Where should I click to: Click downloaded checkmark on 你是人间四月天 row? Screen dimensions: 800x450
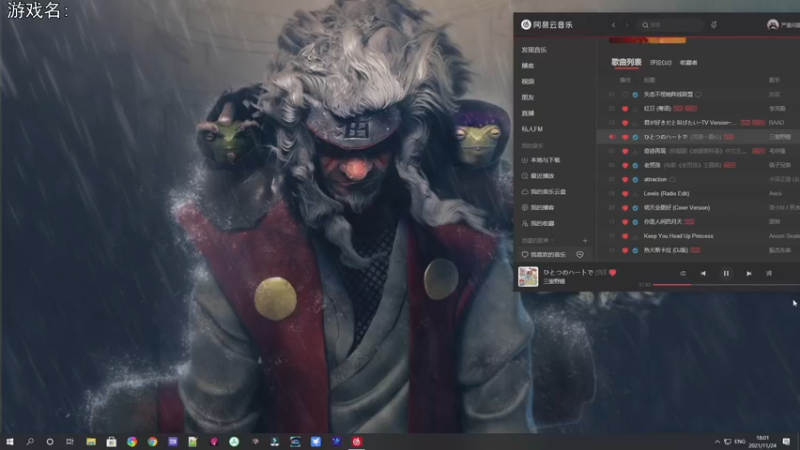click(x=635, y=222)
